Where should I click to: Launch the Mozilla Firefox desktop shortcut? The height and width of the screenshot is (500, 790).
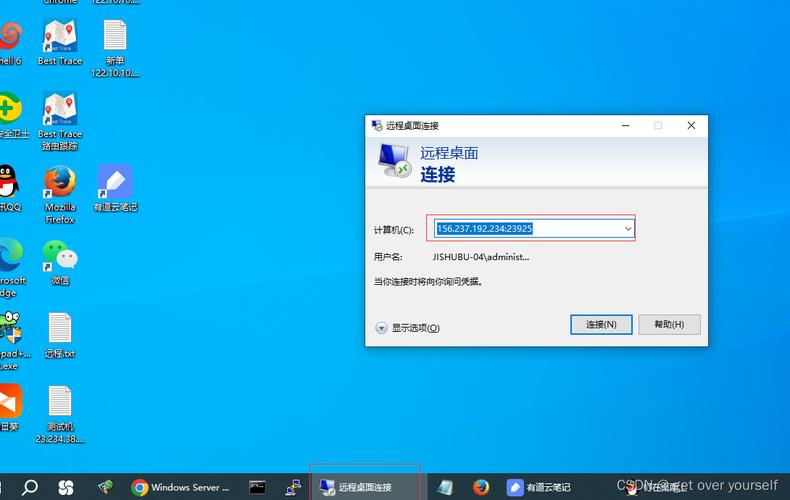tap(60, 194)
